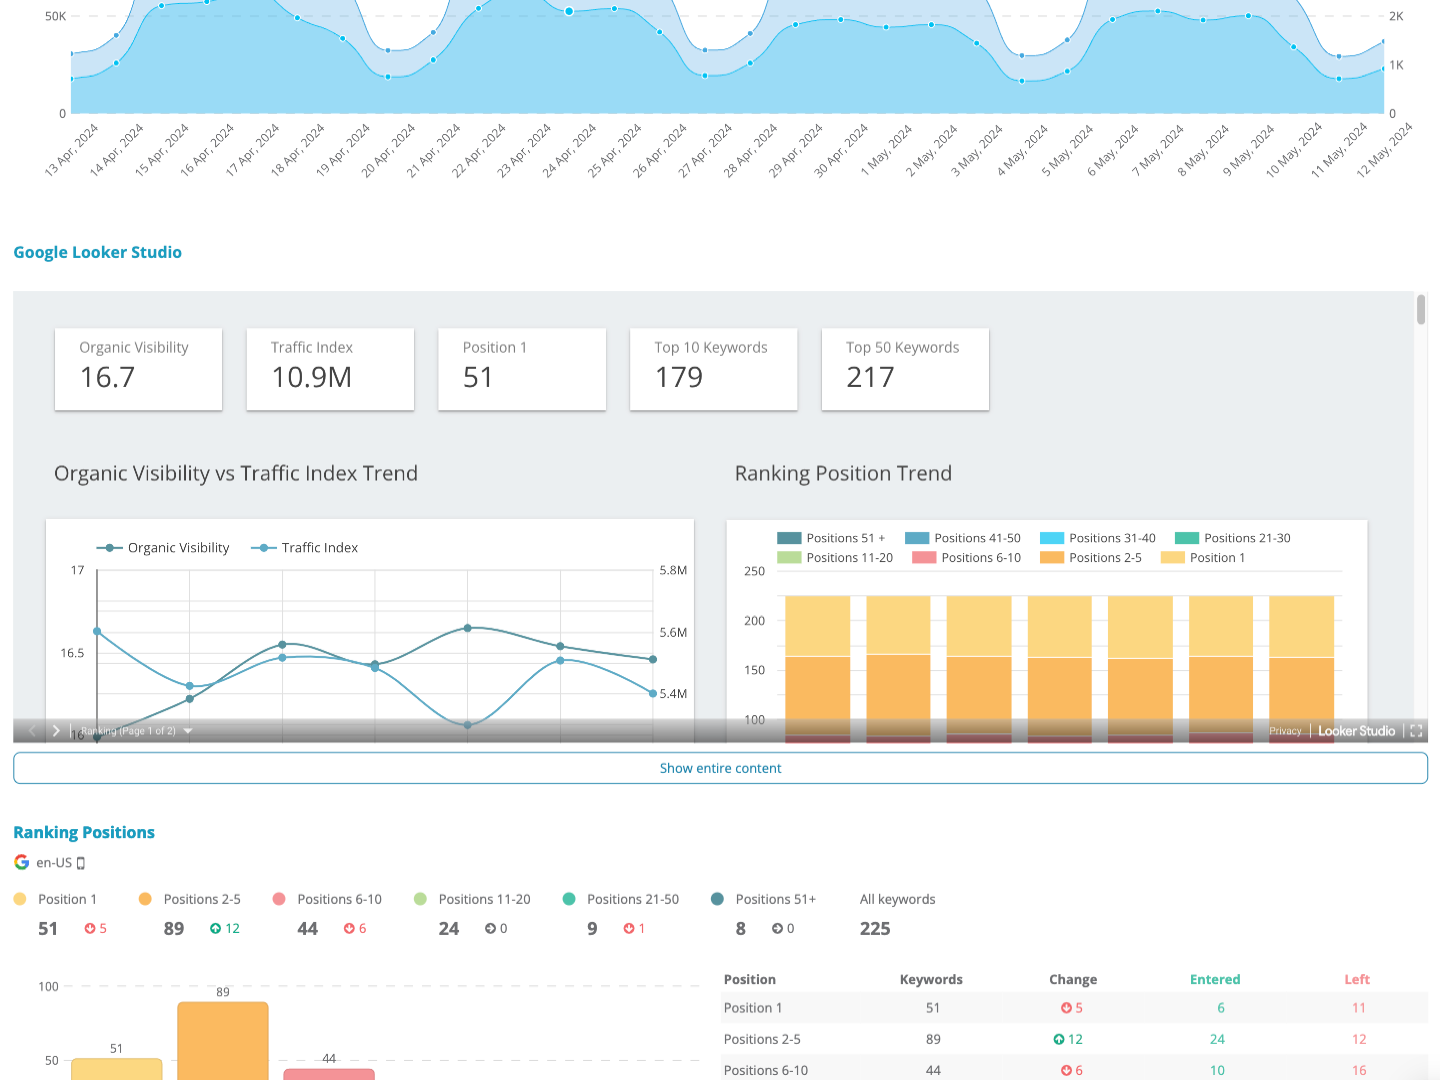Click Left value 11 in Position 1 row
The height and width of the screenshot is (1080, 1440).
click(x=1359, y=1008)
